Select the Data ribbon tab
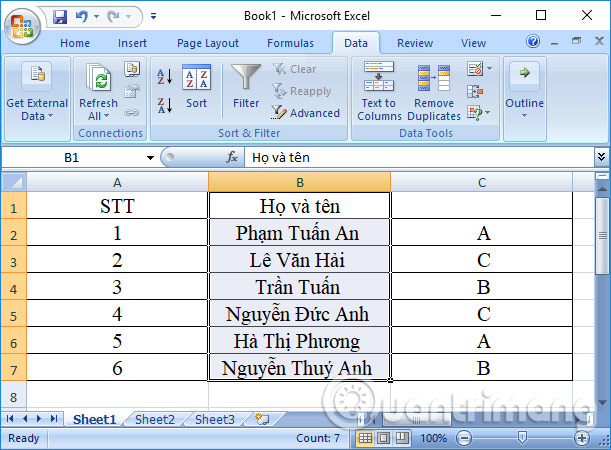Image resolution: width=611 pixels, height=450 pixels. click(356, 43)
